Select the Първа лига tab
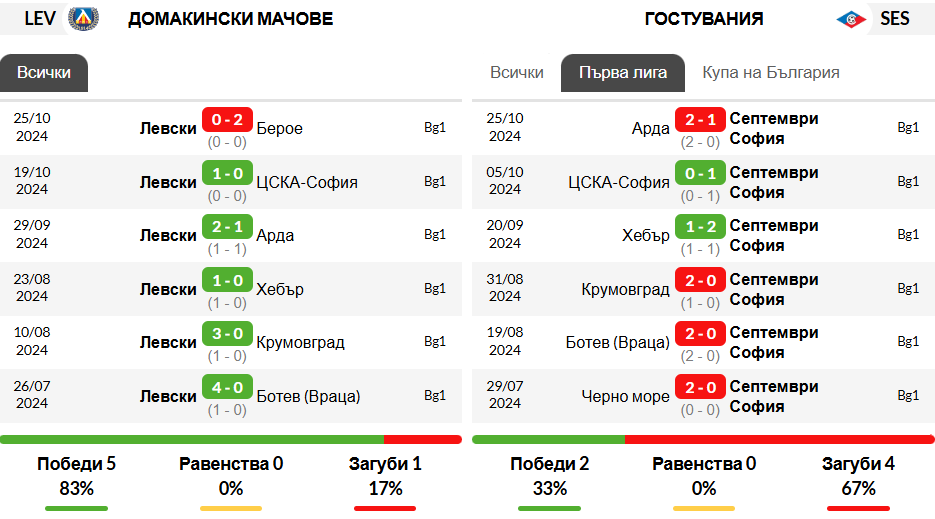935x519 pixels. [x=623, y=73]
